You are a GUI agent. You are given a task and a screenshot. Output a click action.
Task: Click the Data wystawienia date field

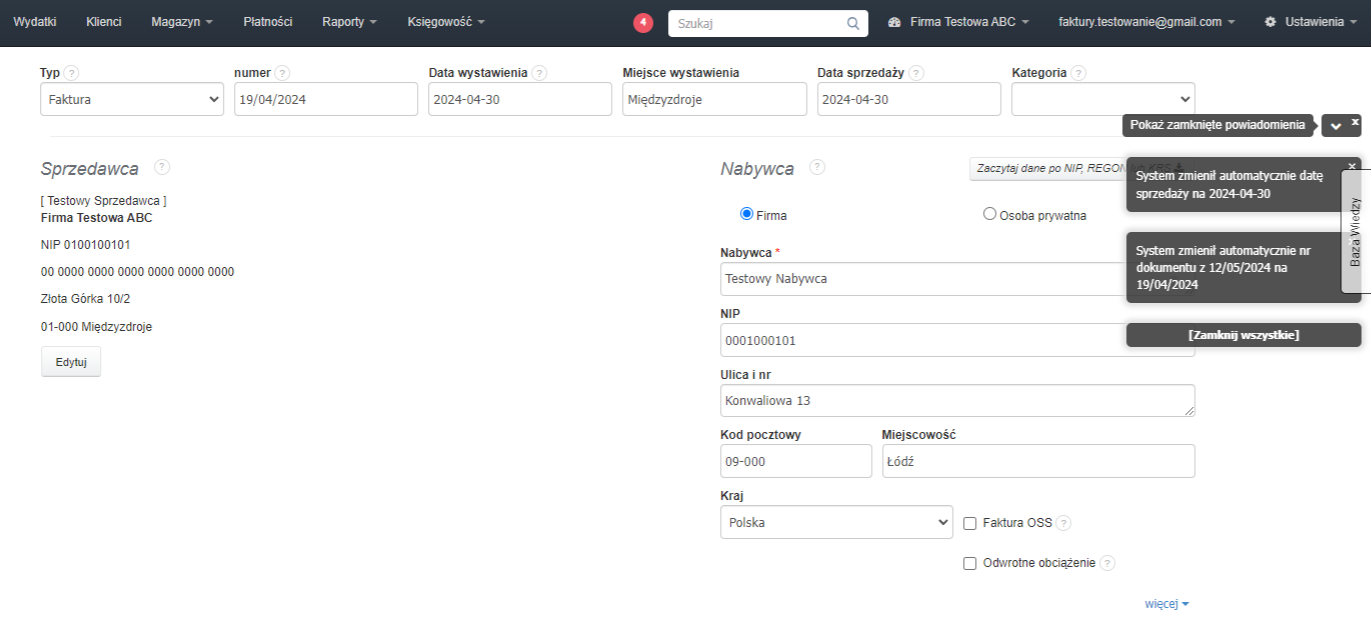(x=520, y=99)
